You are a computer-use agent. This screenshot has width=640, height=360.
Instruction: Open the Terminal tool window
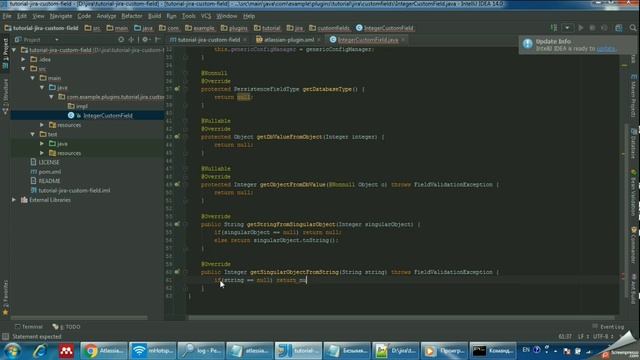[29, 327]
